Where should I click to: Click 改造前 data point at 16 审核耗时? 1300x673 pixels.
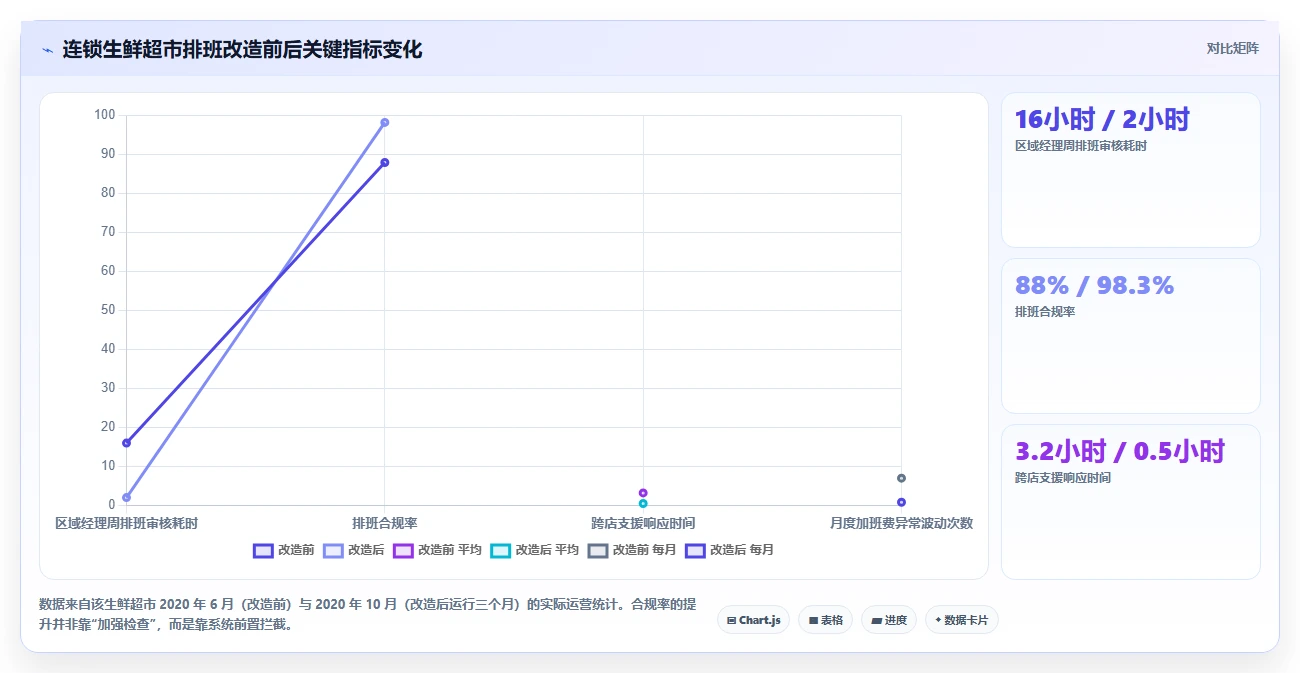(x=126, y=443)
